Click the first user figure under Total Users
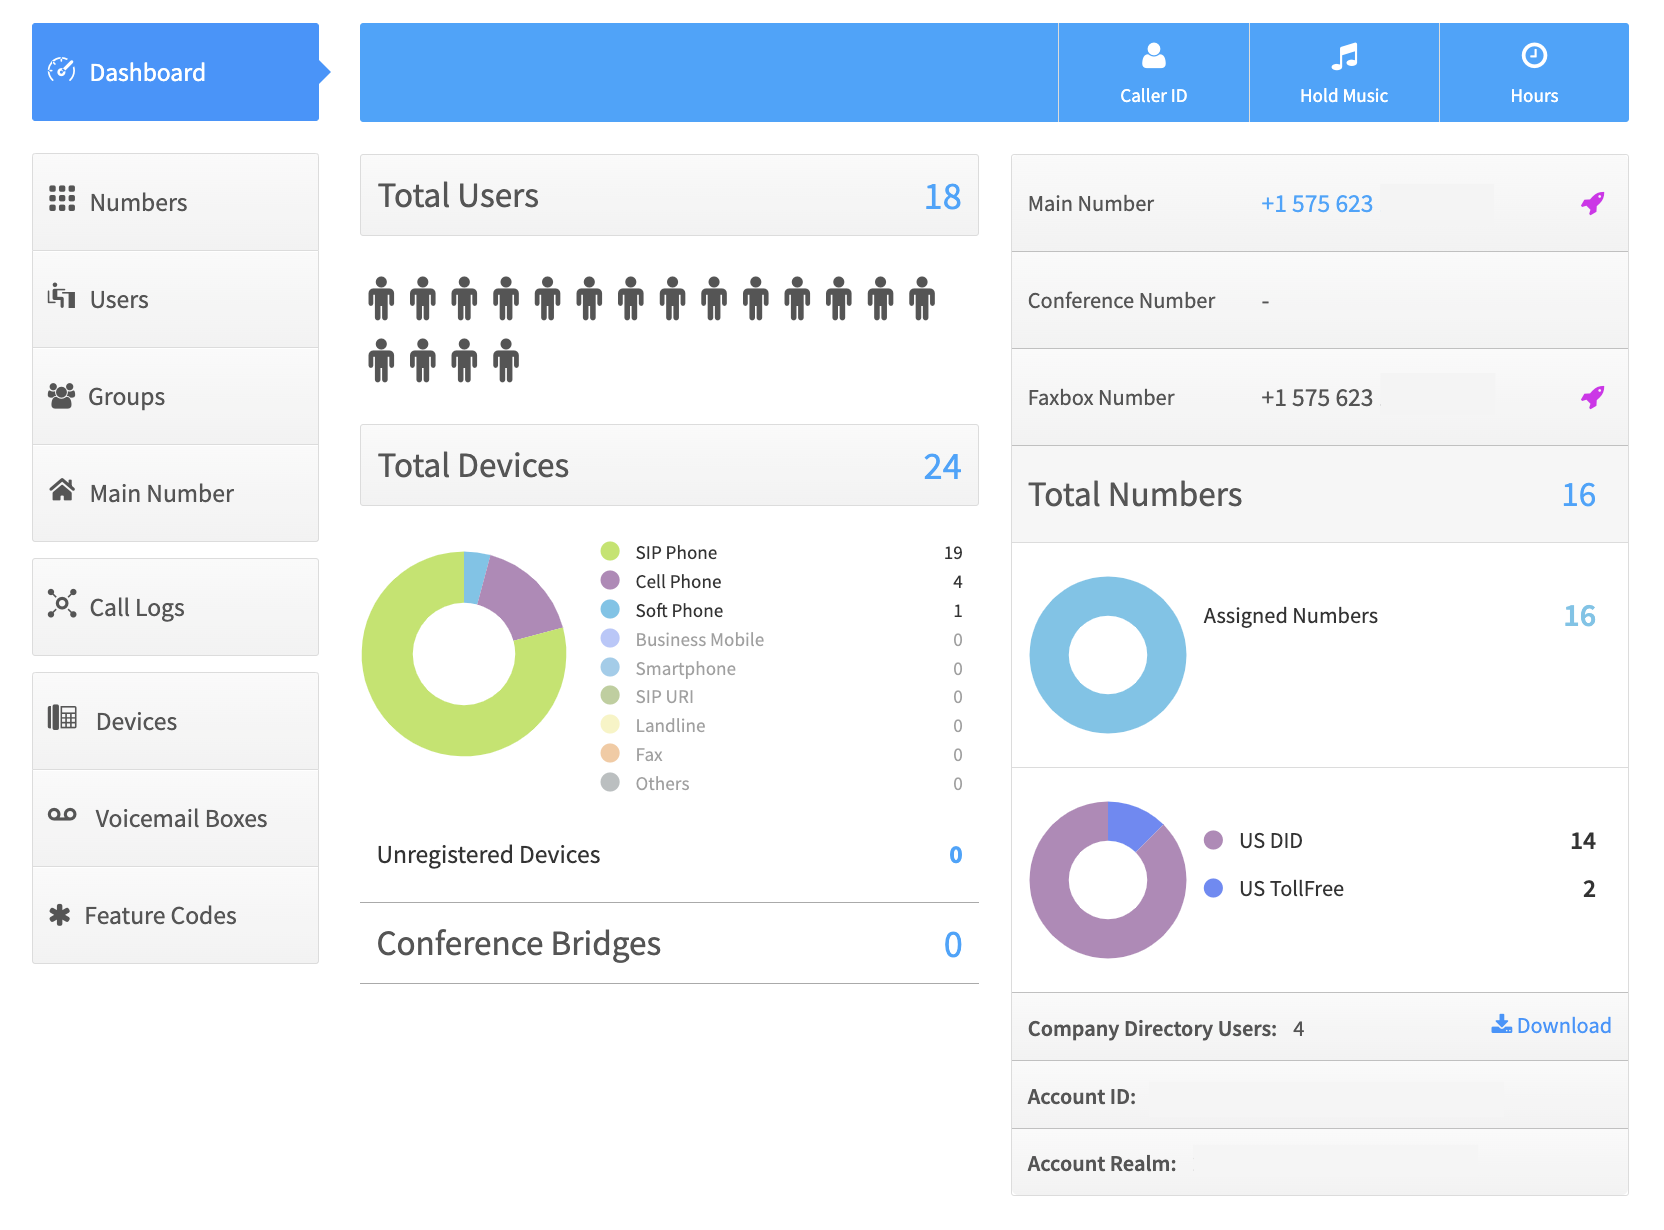The width and height of the screenshot is (1664, 1230). pyautogui.click(x=381, y=298)
